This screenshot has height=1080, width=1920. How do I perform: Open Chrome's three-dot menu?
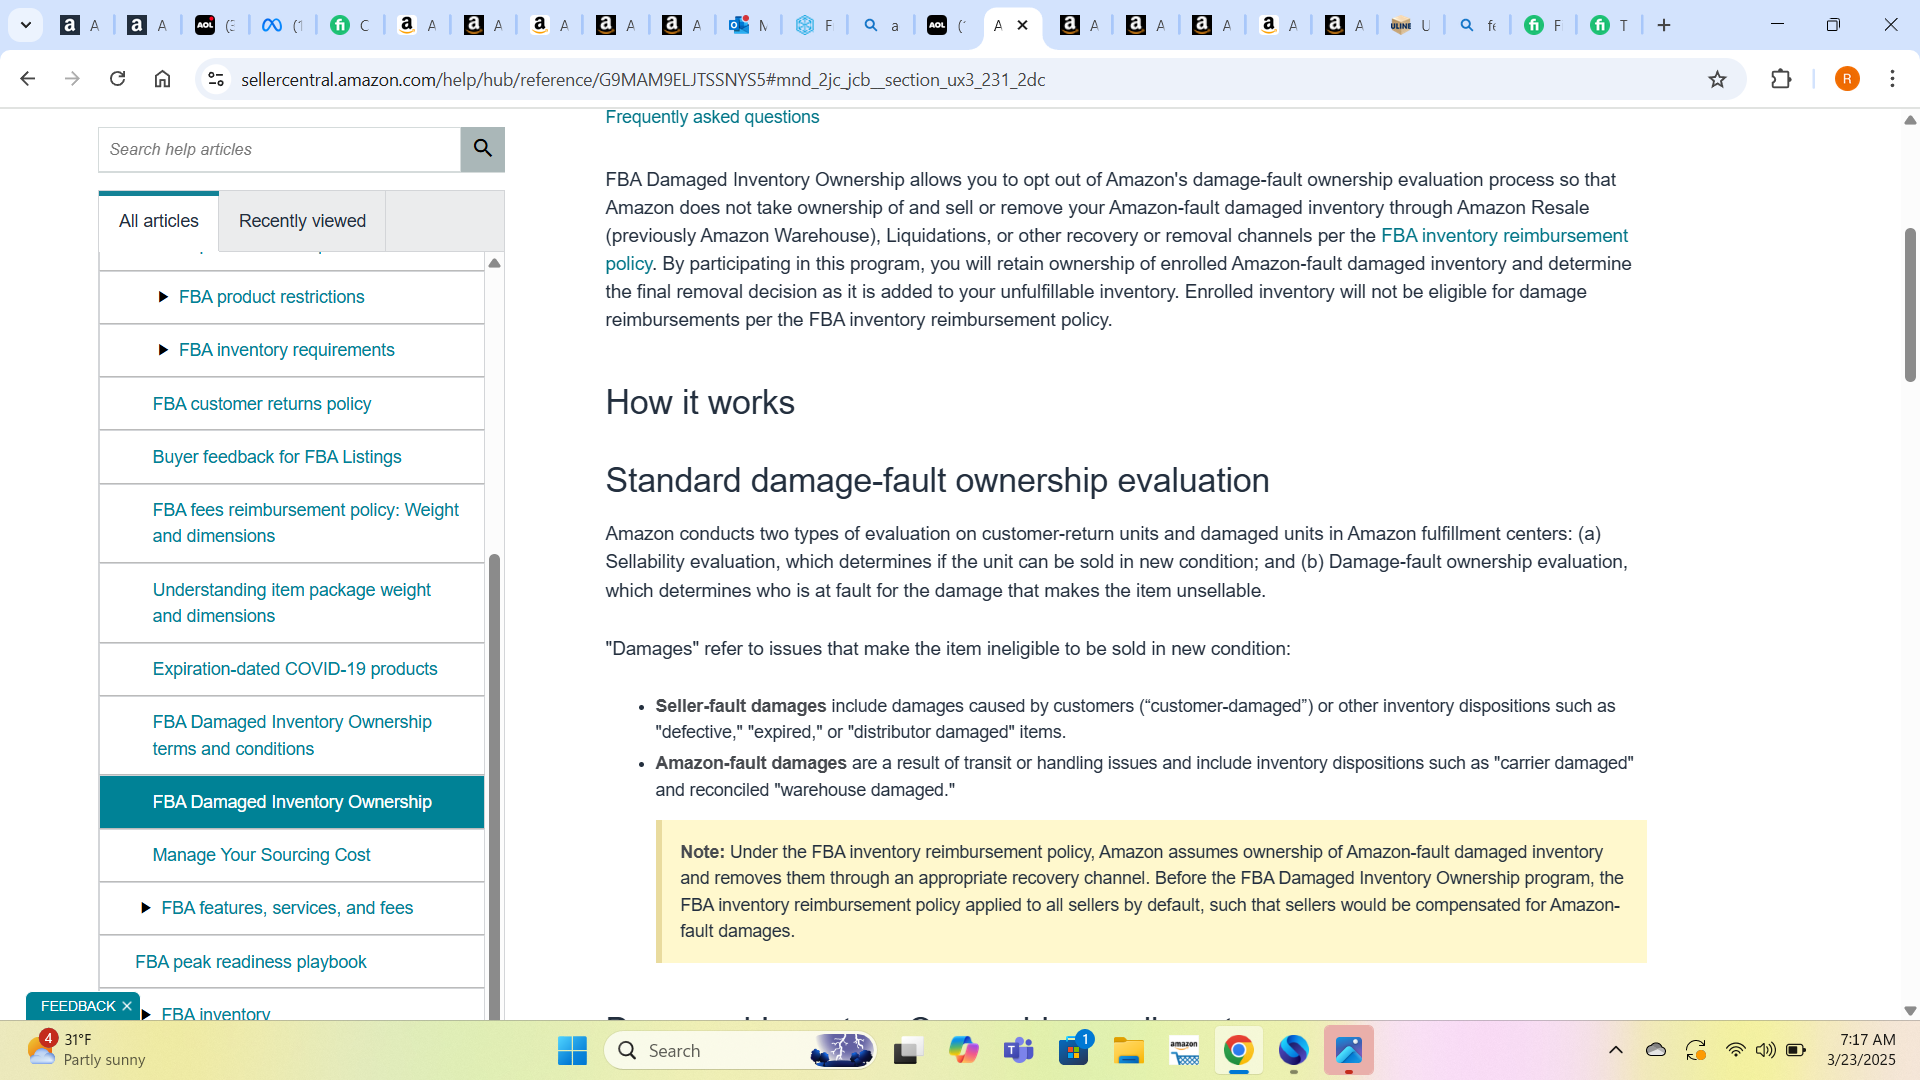point(1892,79)
